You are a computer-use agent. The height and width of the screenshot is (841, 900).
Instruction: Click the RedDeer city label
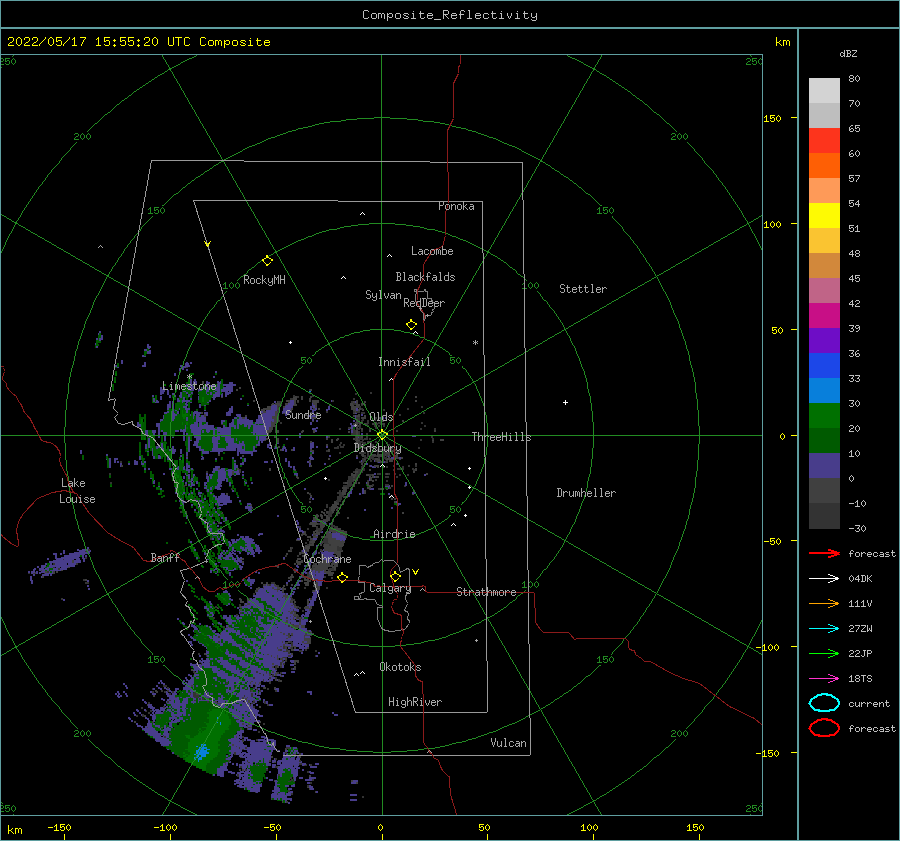click(424, 303)
